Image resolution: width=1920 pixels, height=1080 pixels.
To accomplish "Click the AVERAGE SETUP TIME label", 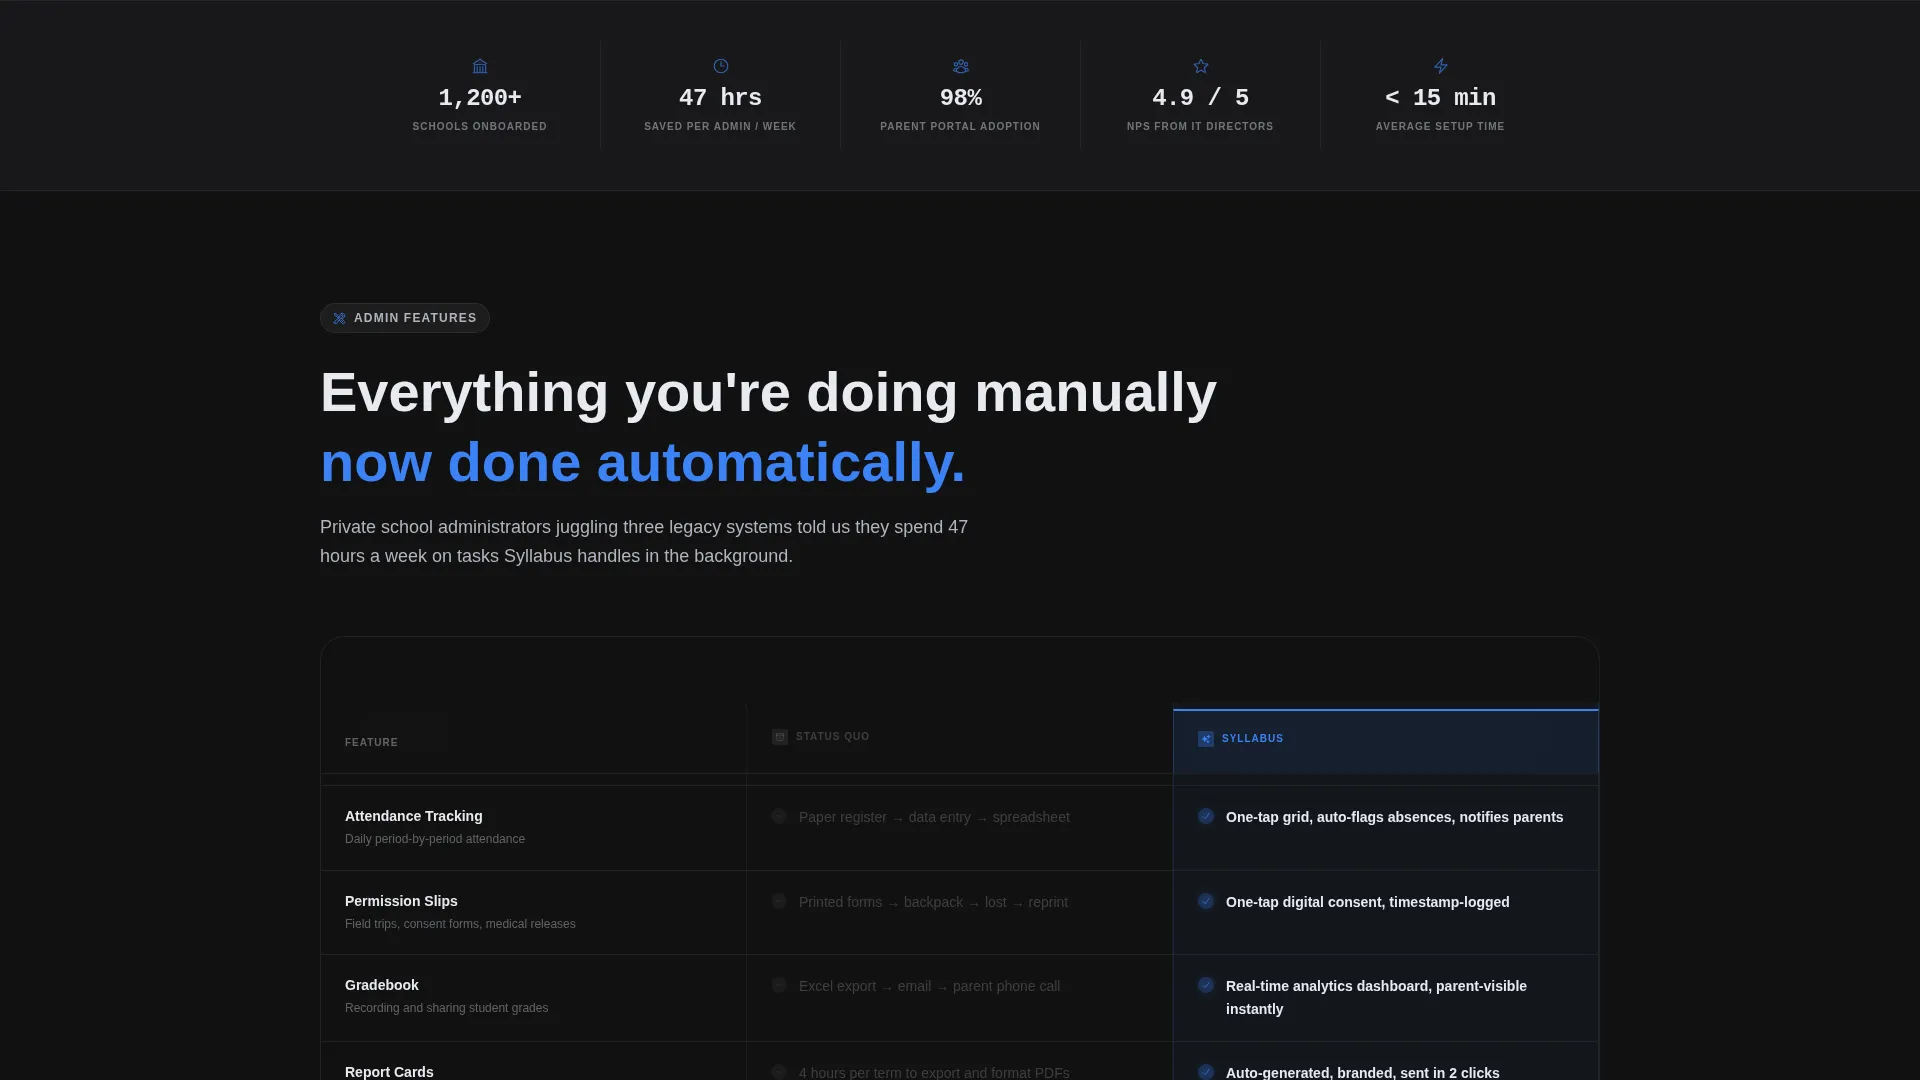I will click(x=1440, y=127).
